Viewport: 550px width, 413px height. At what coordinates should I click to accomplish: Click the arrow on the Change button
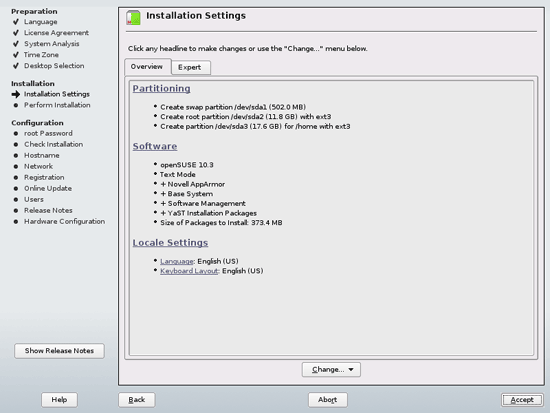pyautogui.click(x=351, y=369)
